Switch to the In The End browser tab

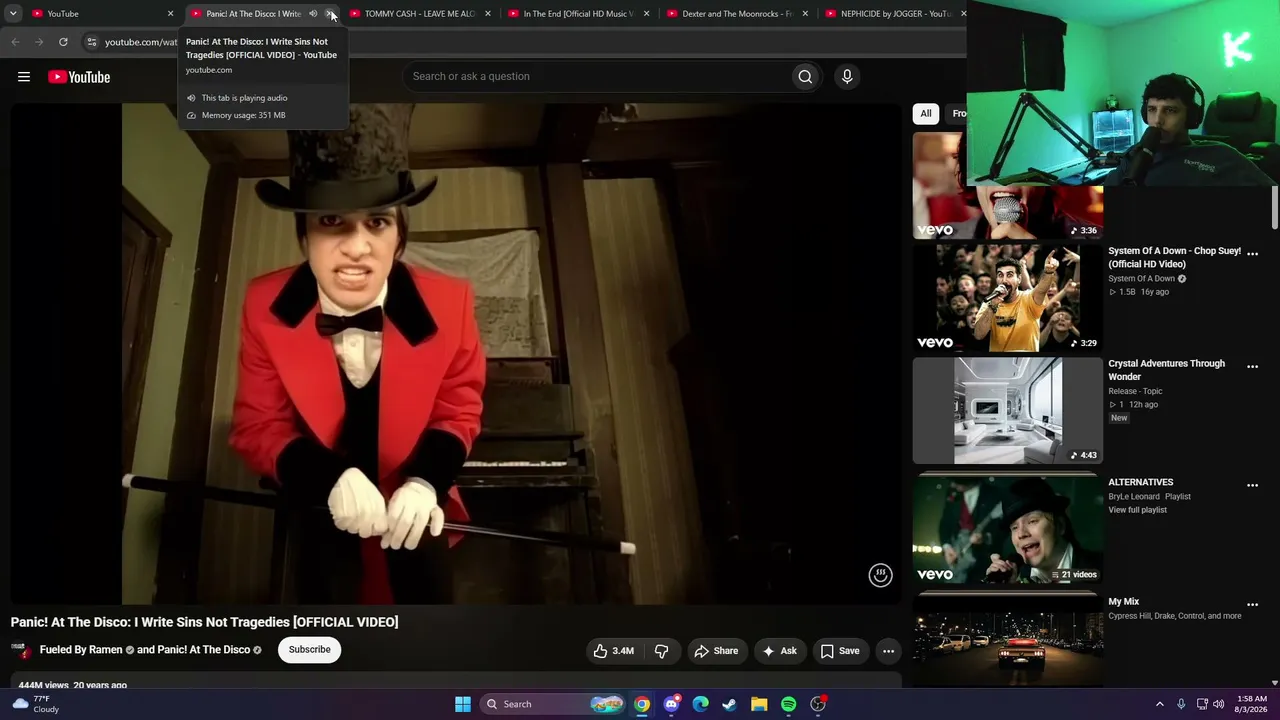point(578,14)
